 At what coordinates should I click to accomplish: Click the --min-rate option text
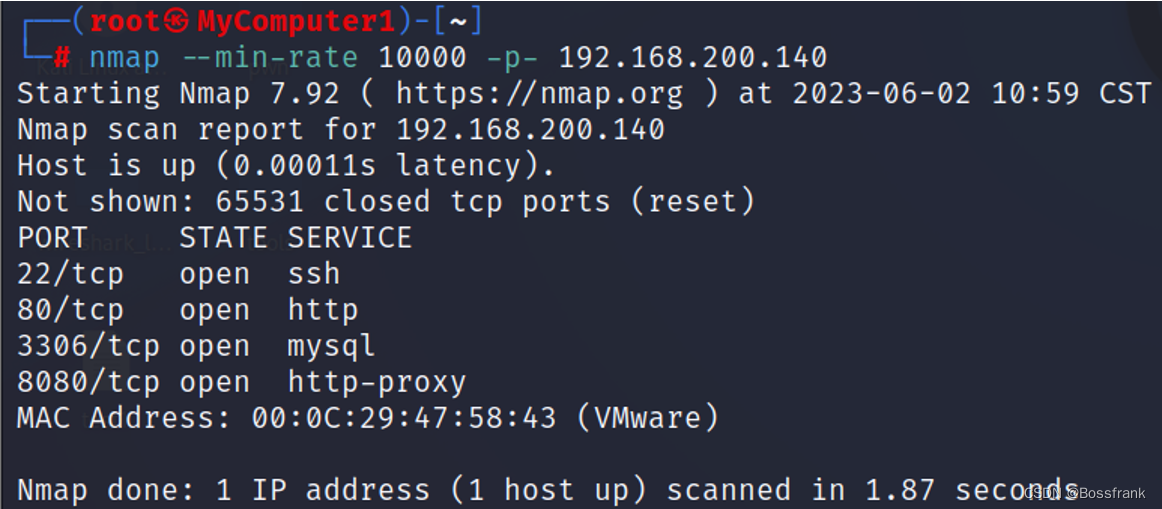(270, 58)
